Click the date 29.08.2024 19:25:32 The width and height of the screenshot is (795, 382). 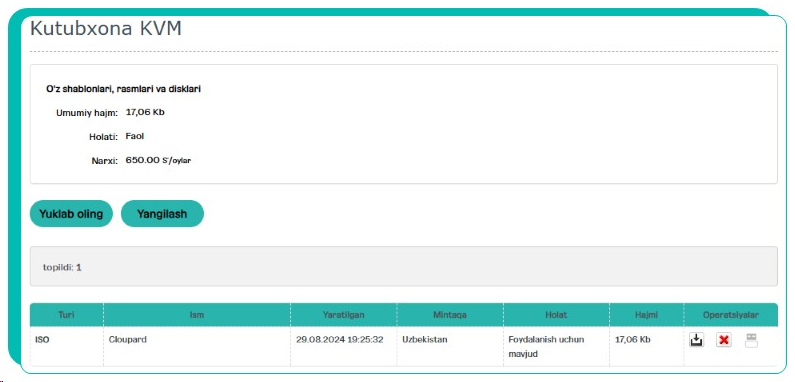tap(339, 339)
